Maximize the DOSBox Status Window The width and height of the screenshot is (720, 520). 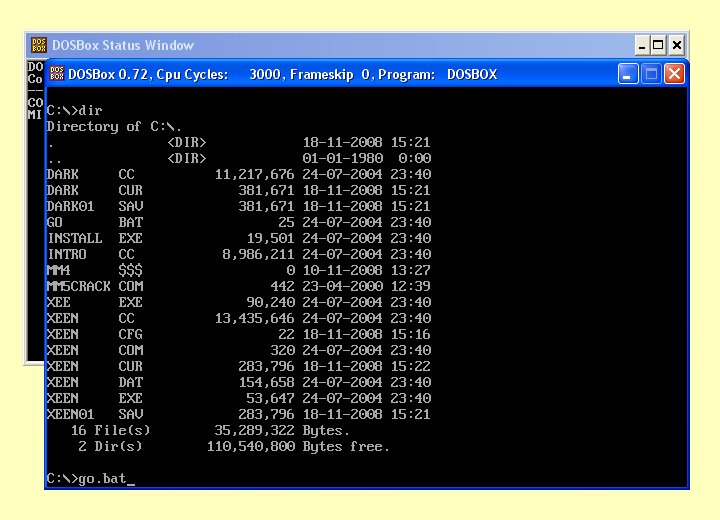coord(658,45)
